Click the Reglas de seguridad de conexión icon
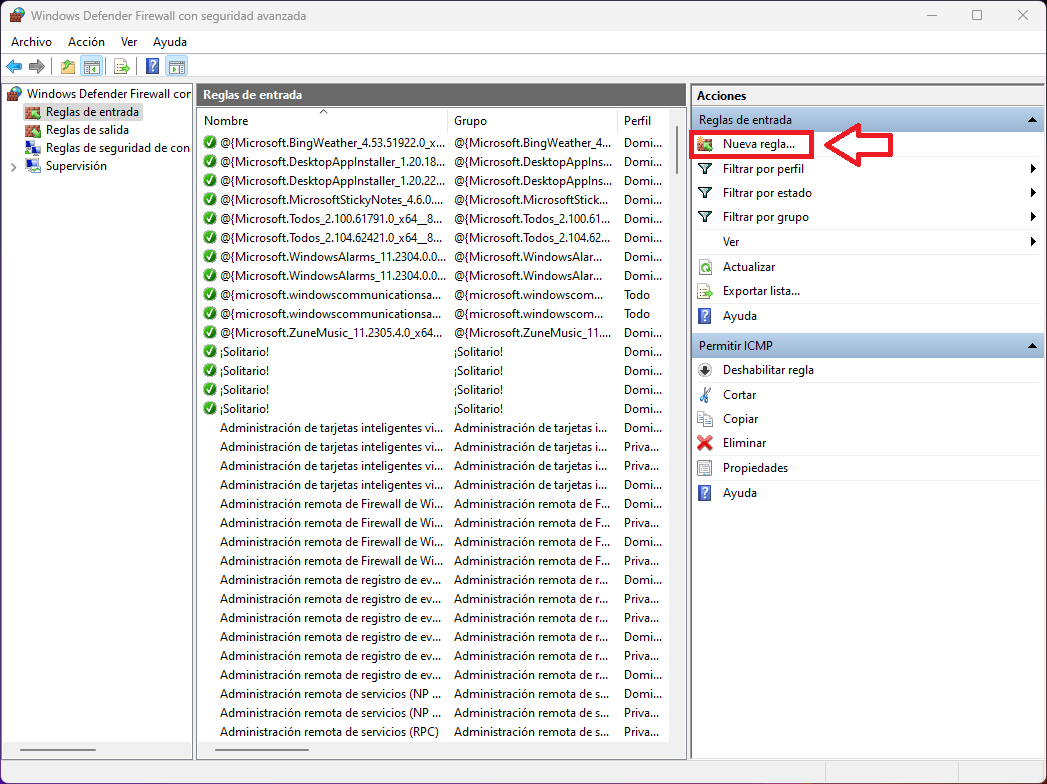Image resolution: width=1047 pixels, height=784 pixels. pos(33,148)
